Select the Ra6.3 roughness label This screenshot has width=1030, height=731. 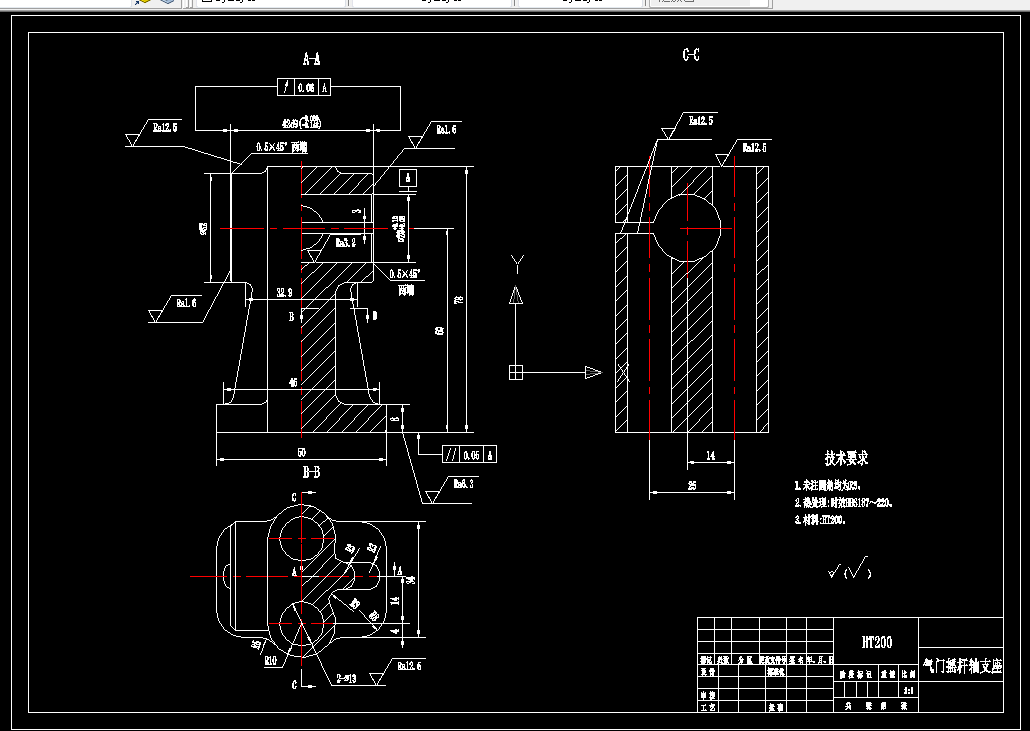click(x=463, y=484)
